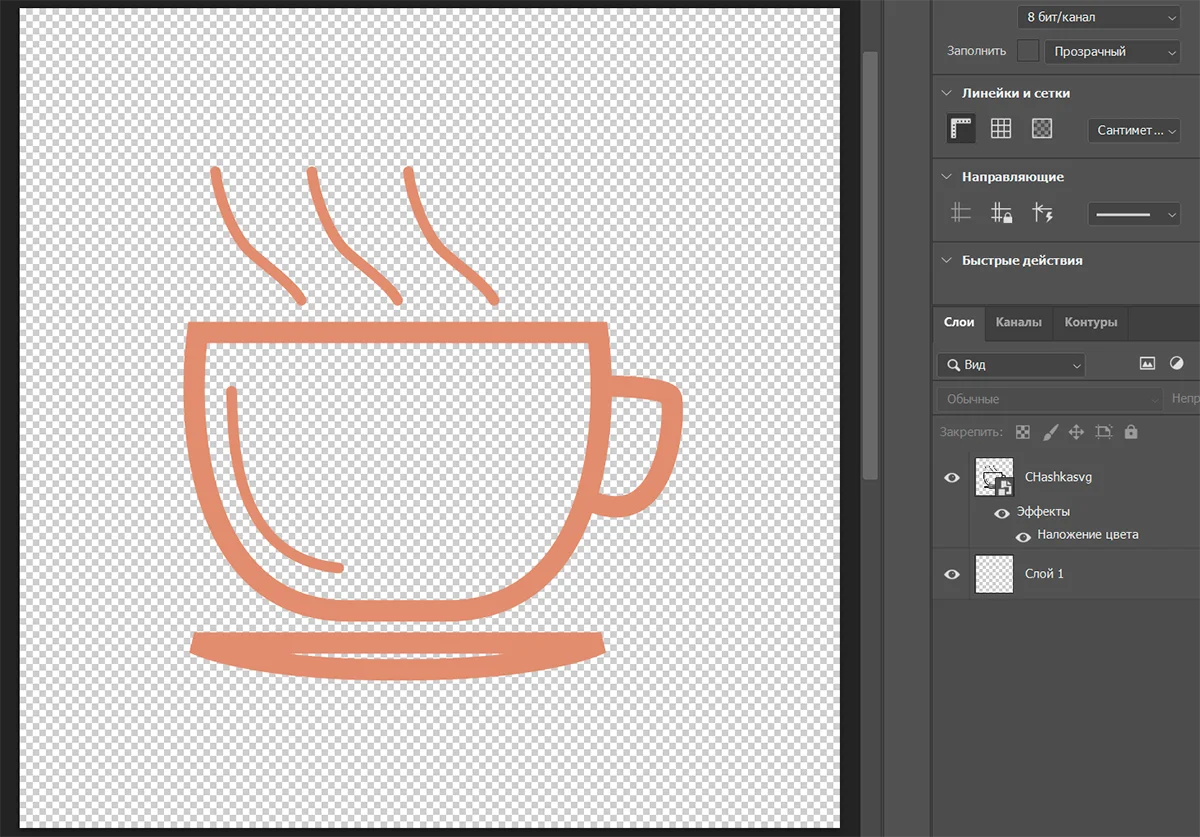The height and width of the screenshot is (837, 1200).
Task: Open the Обычные blend mode dropdown
Action: pyautogui.click(x=1049, y=399)
